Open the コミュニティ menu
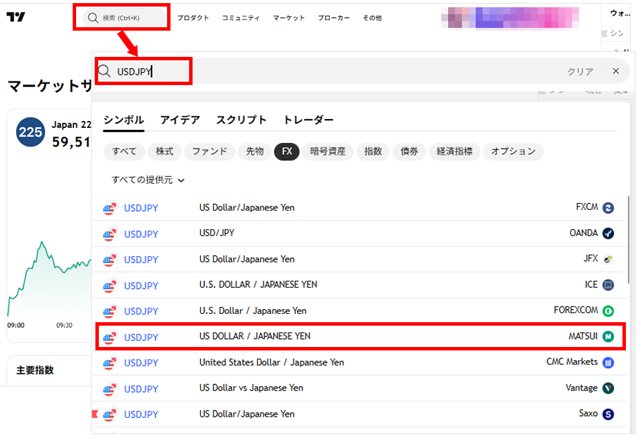The height and width of the screenshot is (439, 640). coord(241,18)
